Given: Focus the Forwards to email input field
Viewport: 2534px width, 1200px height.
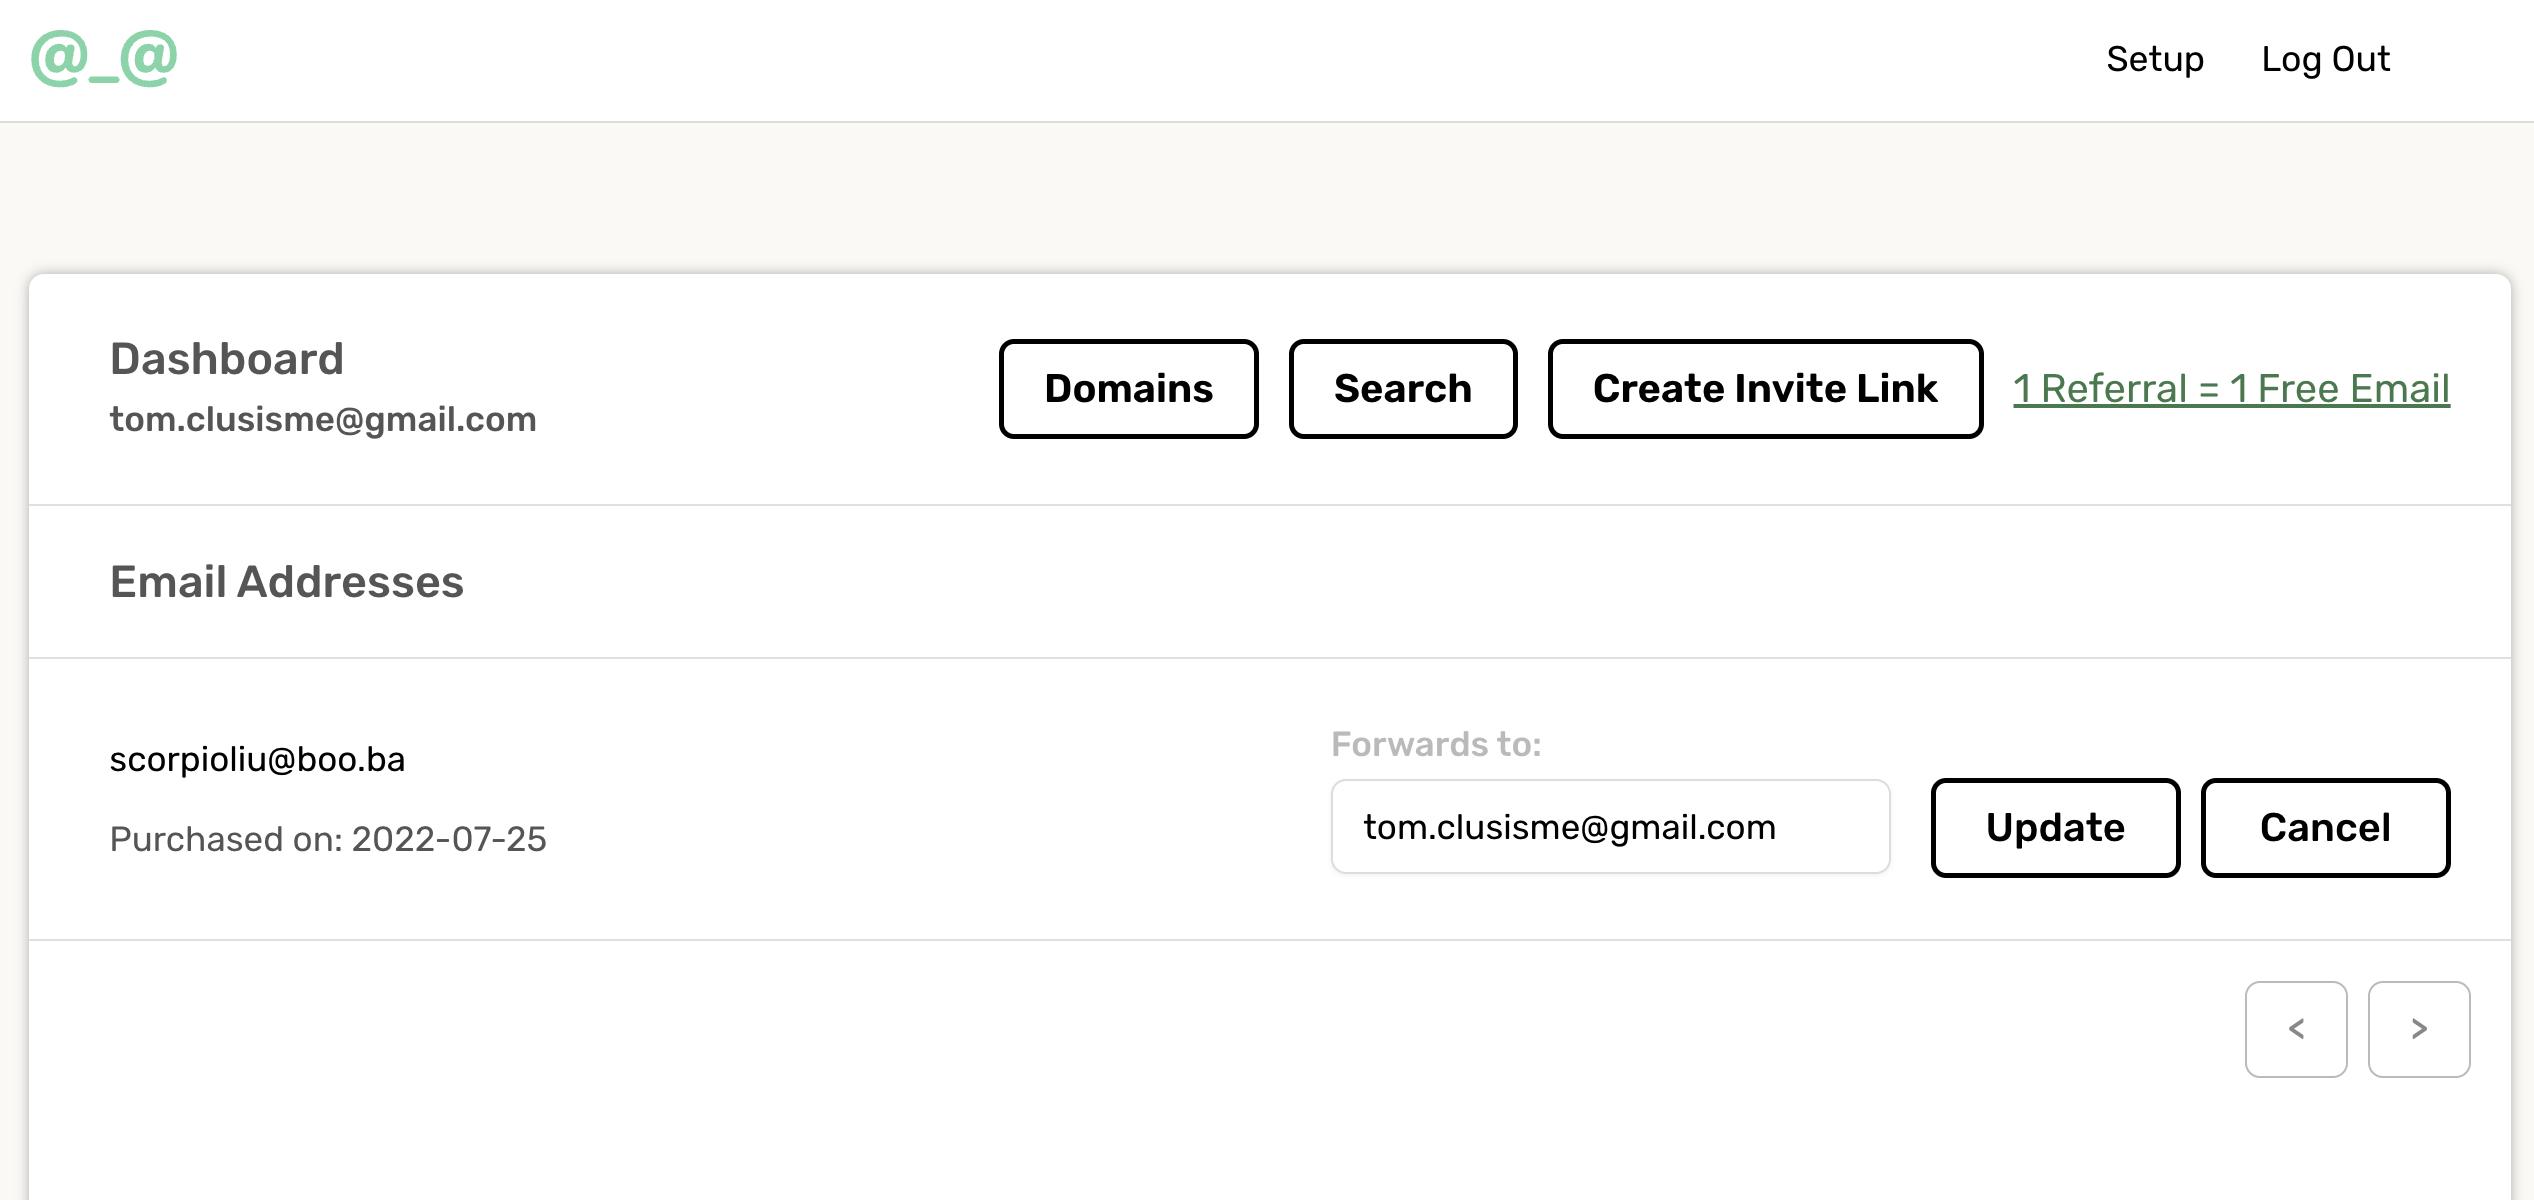Looking at the screenshot, I should [x=1610, y=827].
